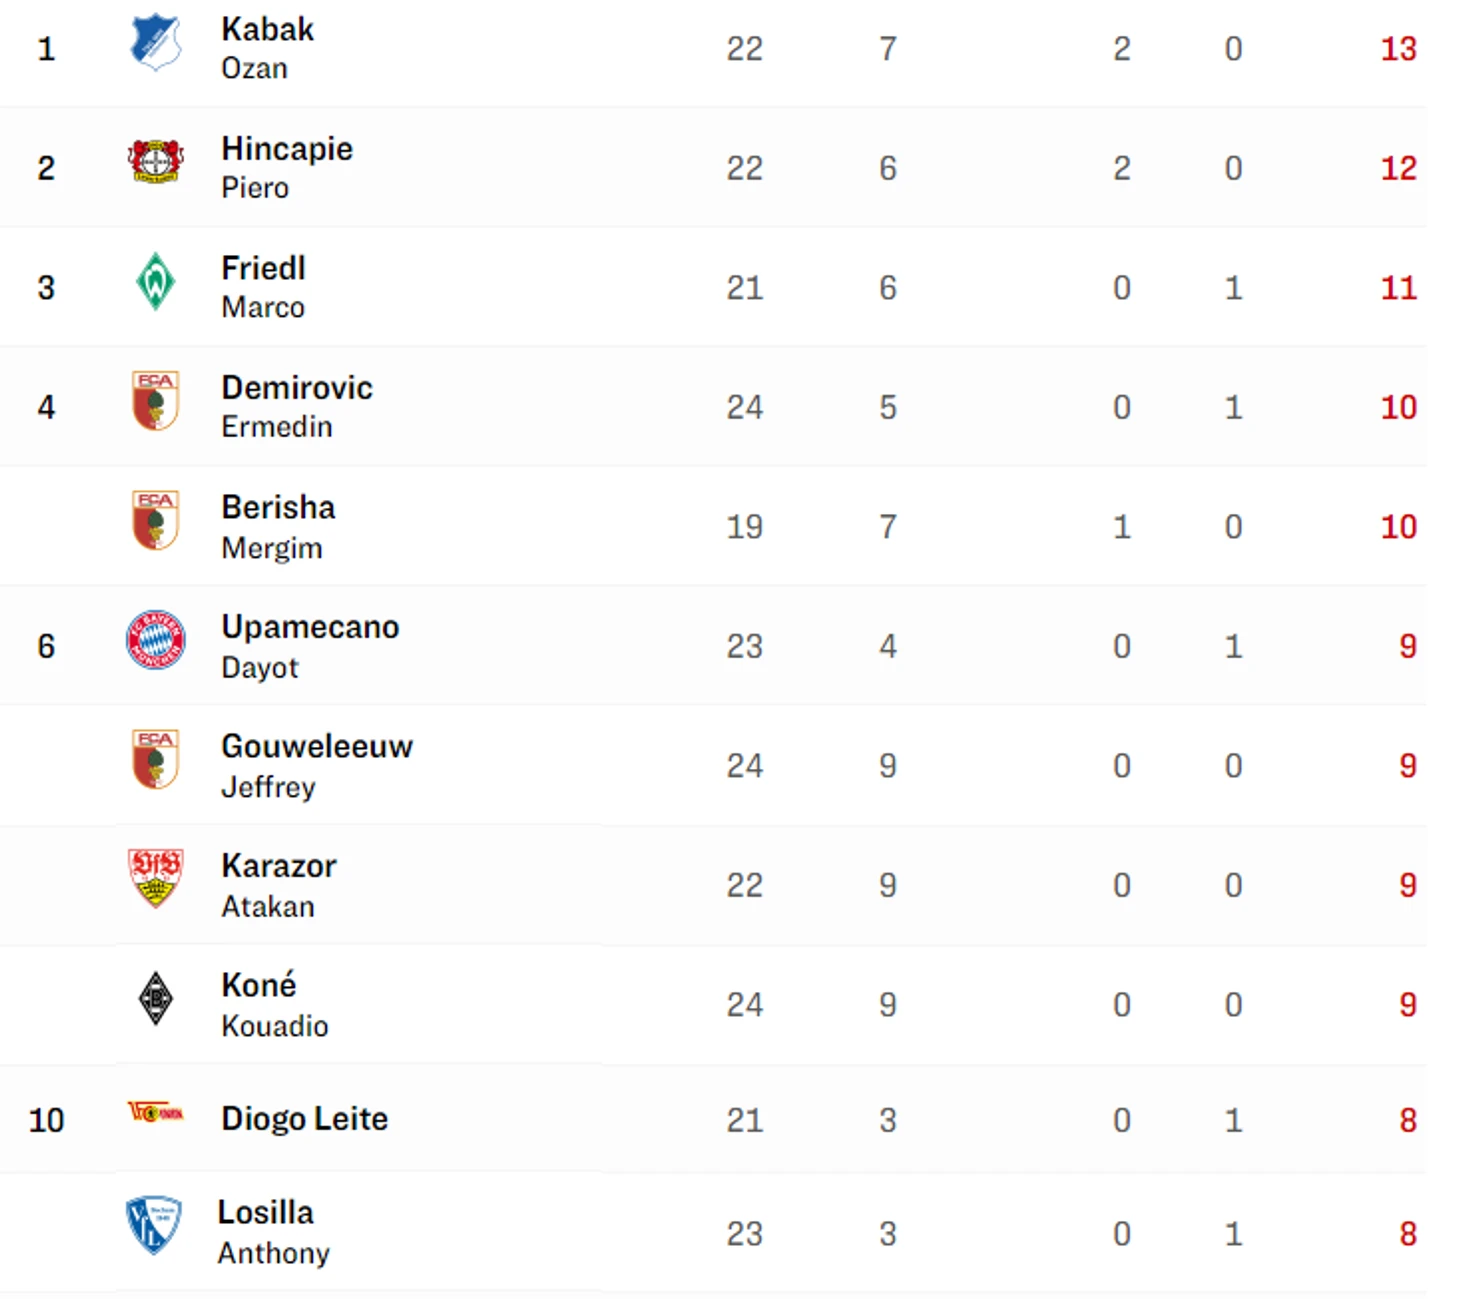Image resolution: width=1460 pixels, height=1299 pixels.
Task: Click the Augsburg crest beside Demirovic
Action: pos(156,401)
